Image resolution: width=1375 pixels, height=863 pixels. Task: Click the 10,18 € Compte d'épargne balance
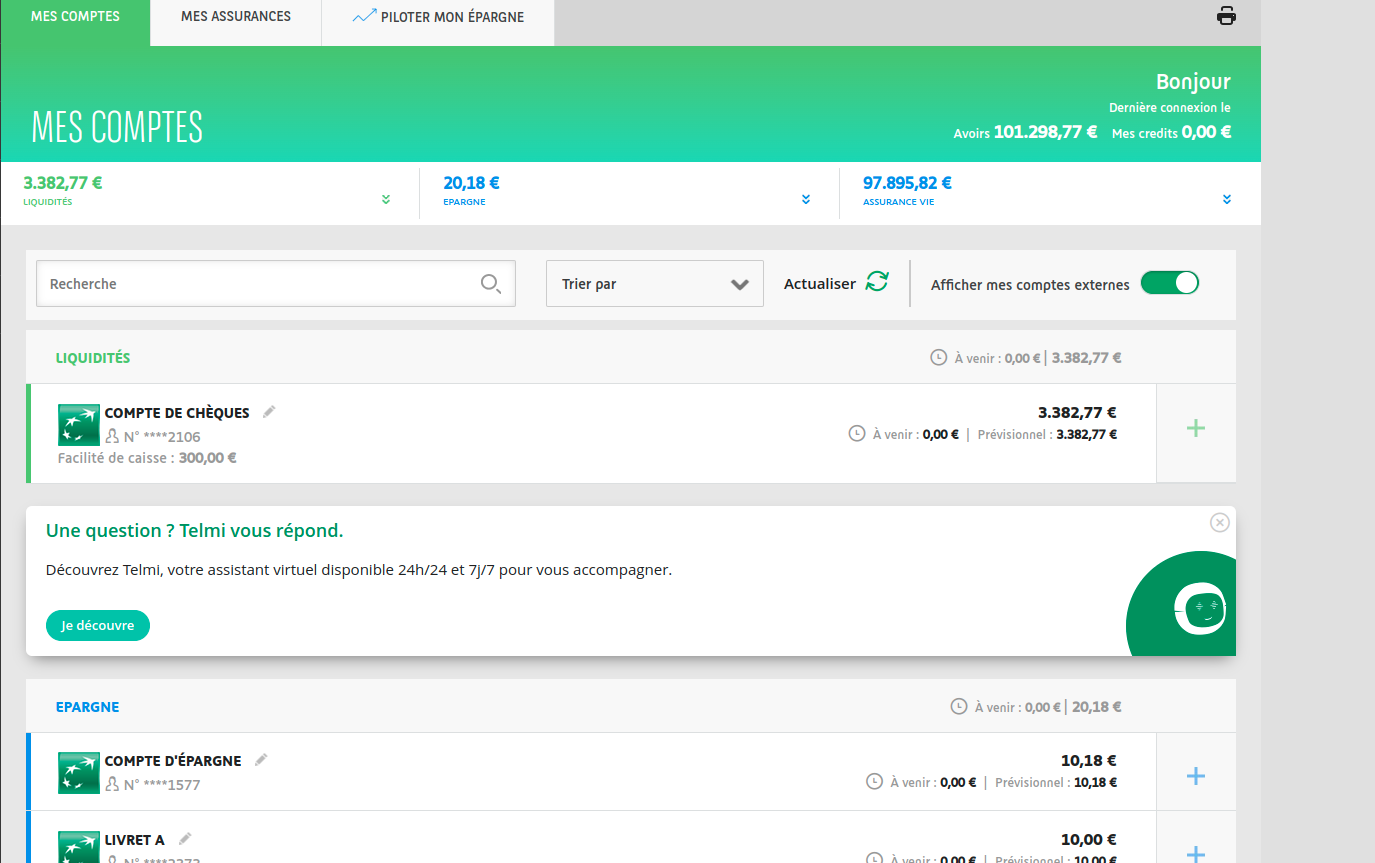click(x=1089, y=760)
